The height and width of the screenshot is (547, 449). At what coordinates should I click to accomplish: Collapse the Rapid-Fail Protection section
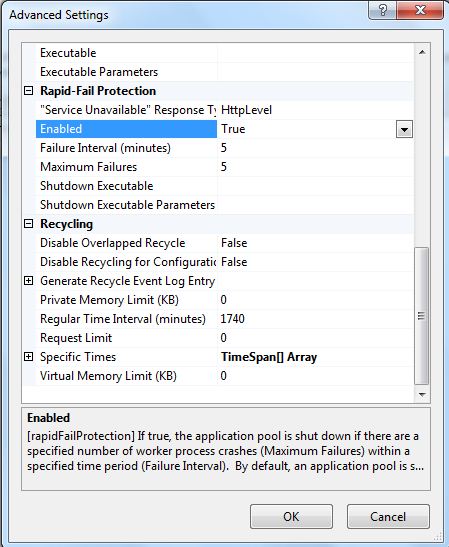tap(29, 91)
